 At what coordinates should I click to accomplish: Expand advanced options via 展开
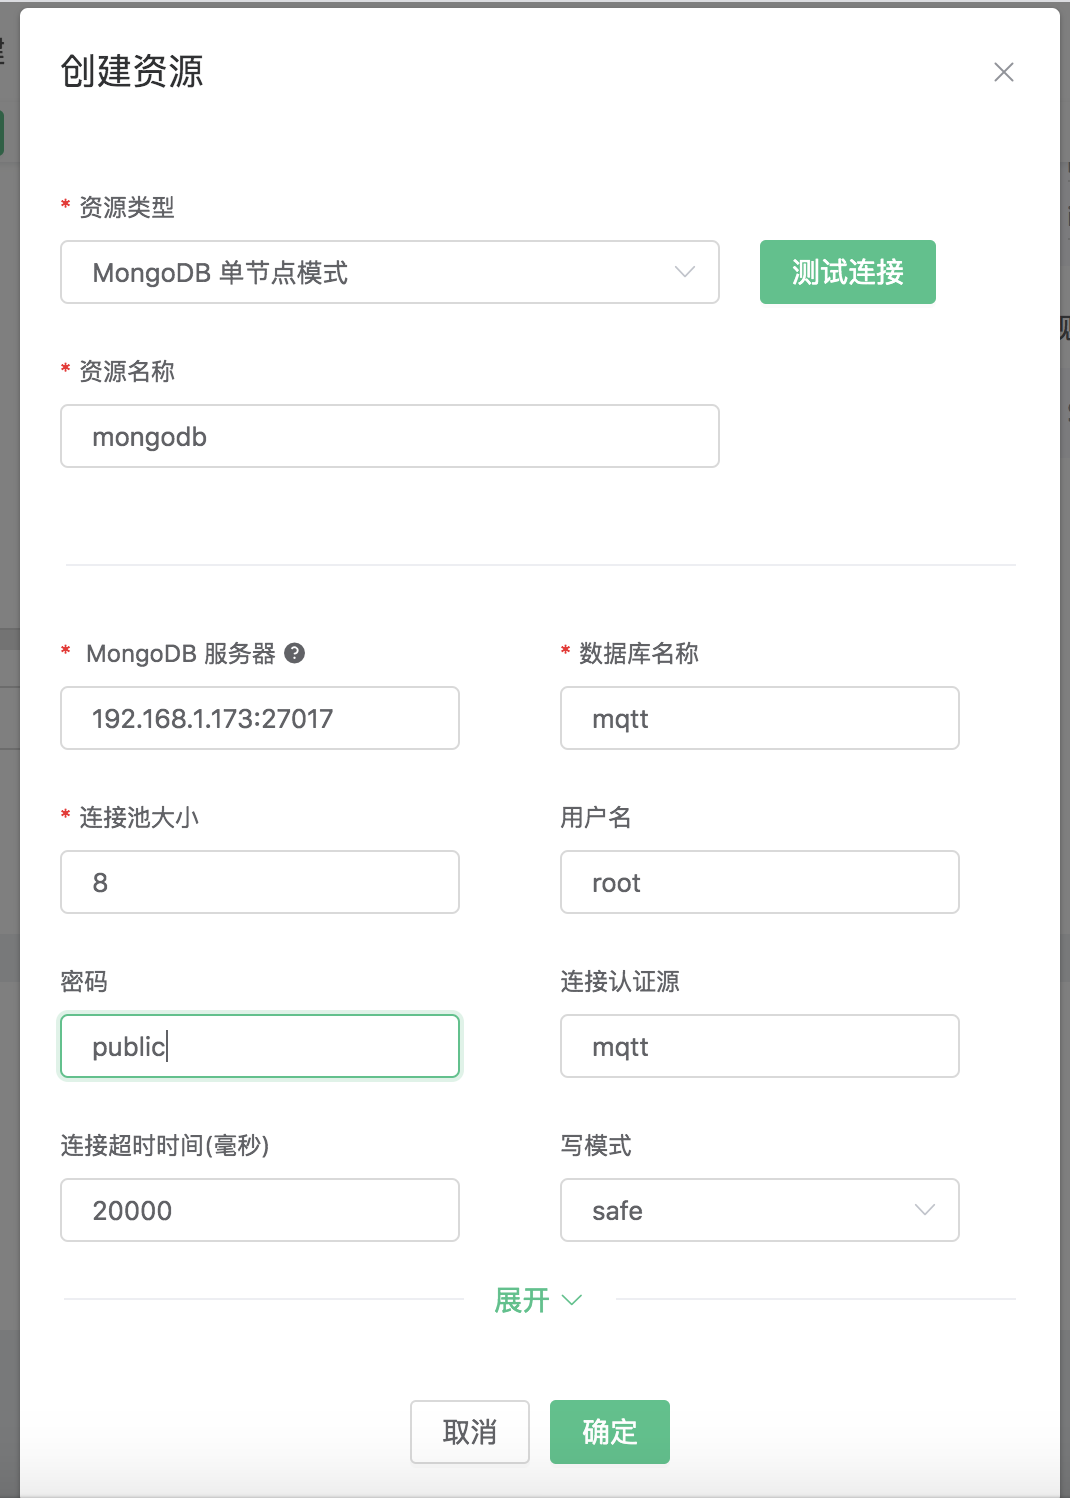(x=537, y=1300)
